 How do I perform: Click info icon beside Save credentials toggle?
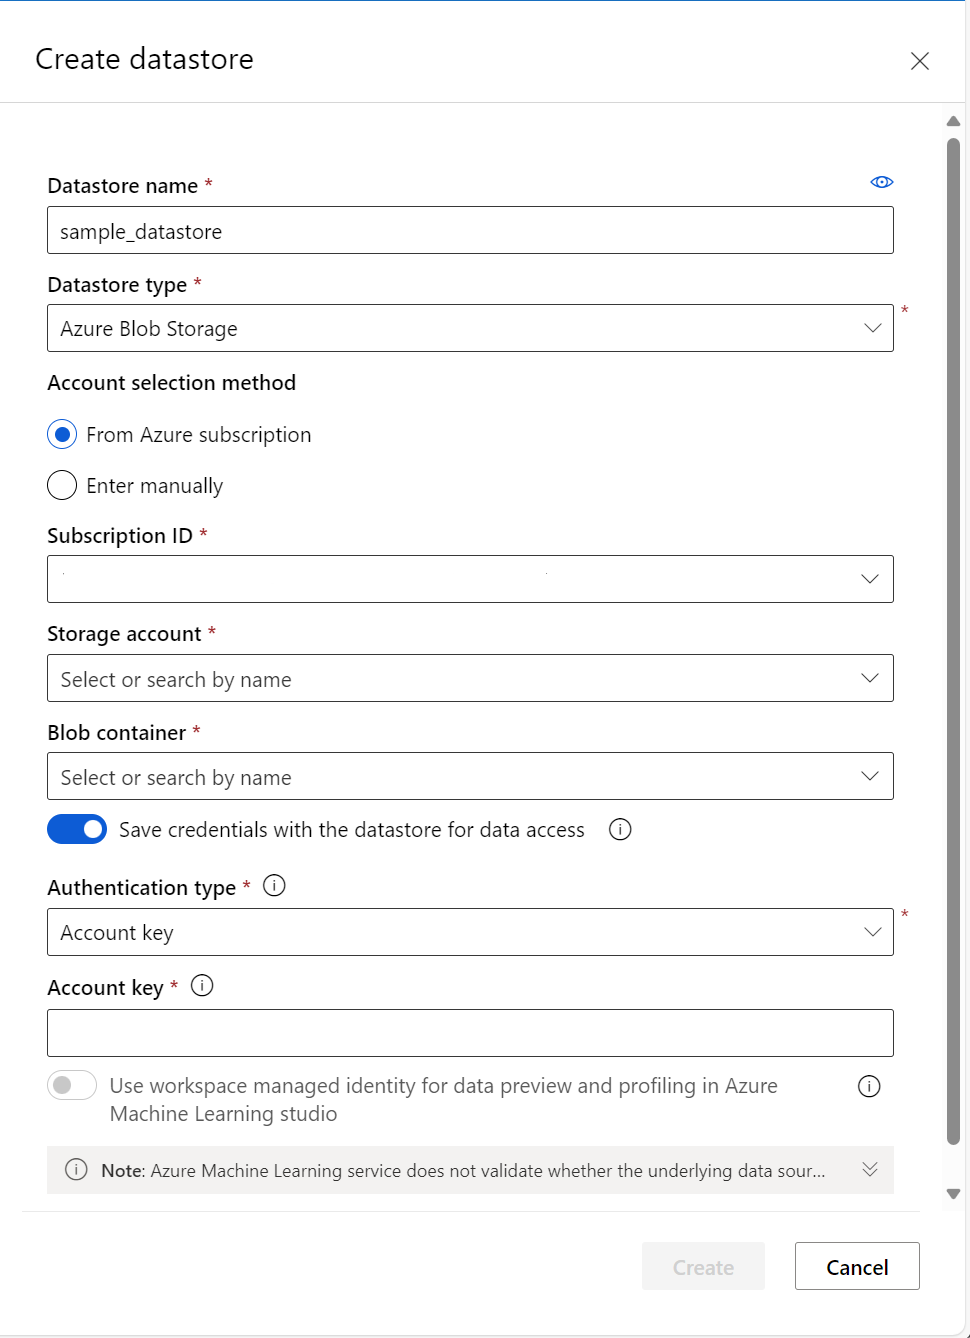[620, 829]
